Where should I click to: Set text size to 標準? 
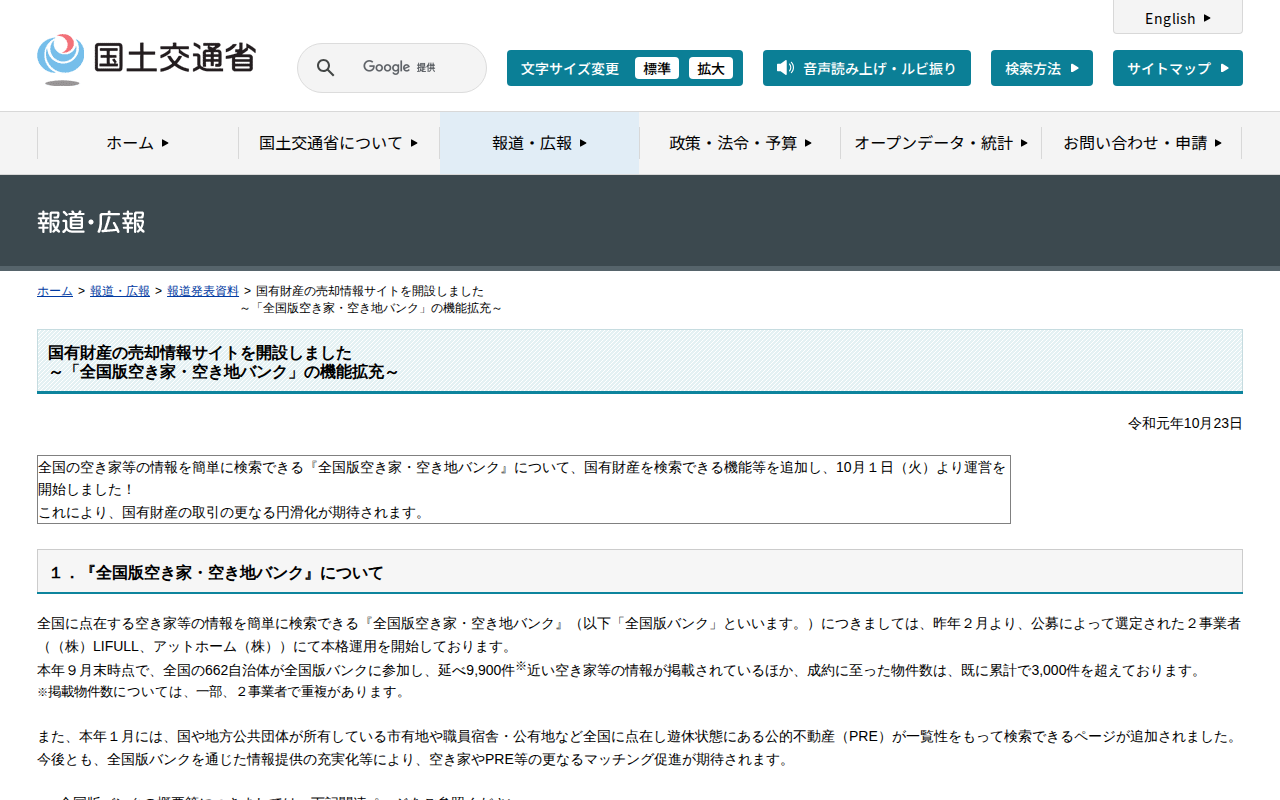click(657, 68)
